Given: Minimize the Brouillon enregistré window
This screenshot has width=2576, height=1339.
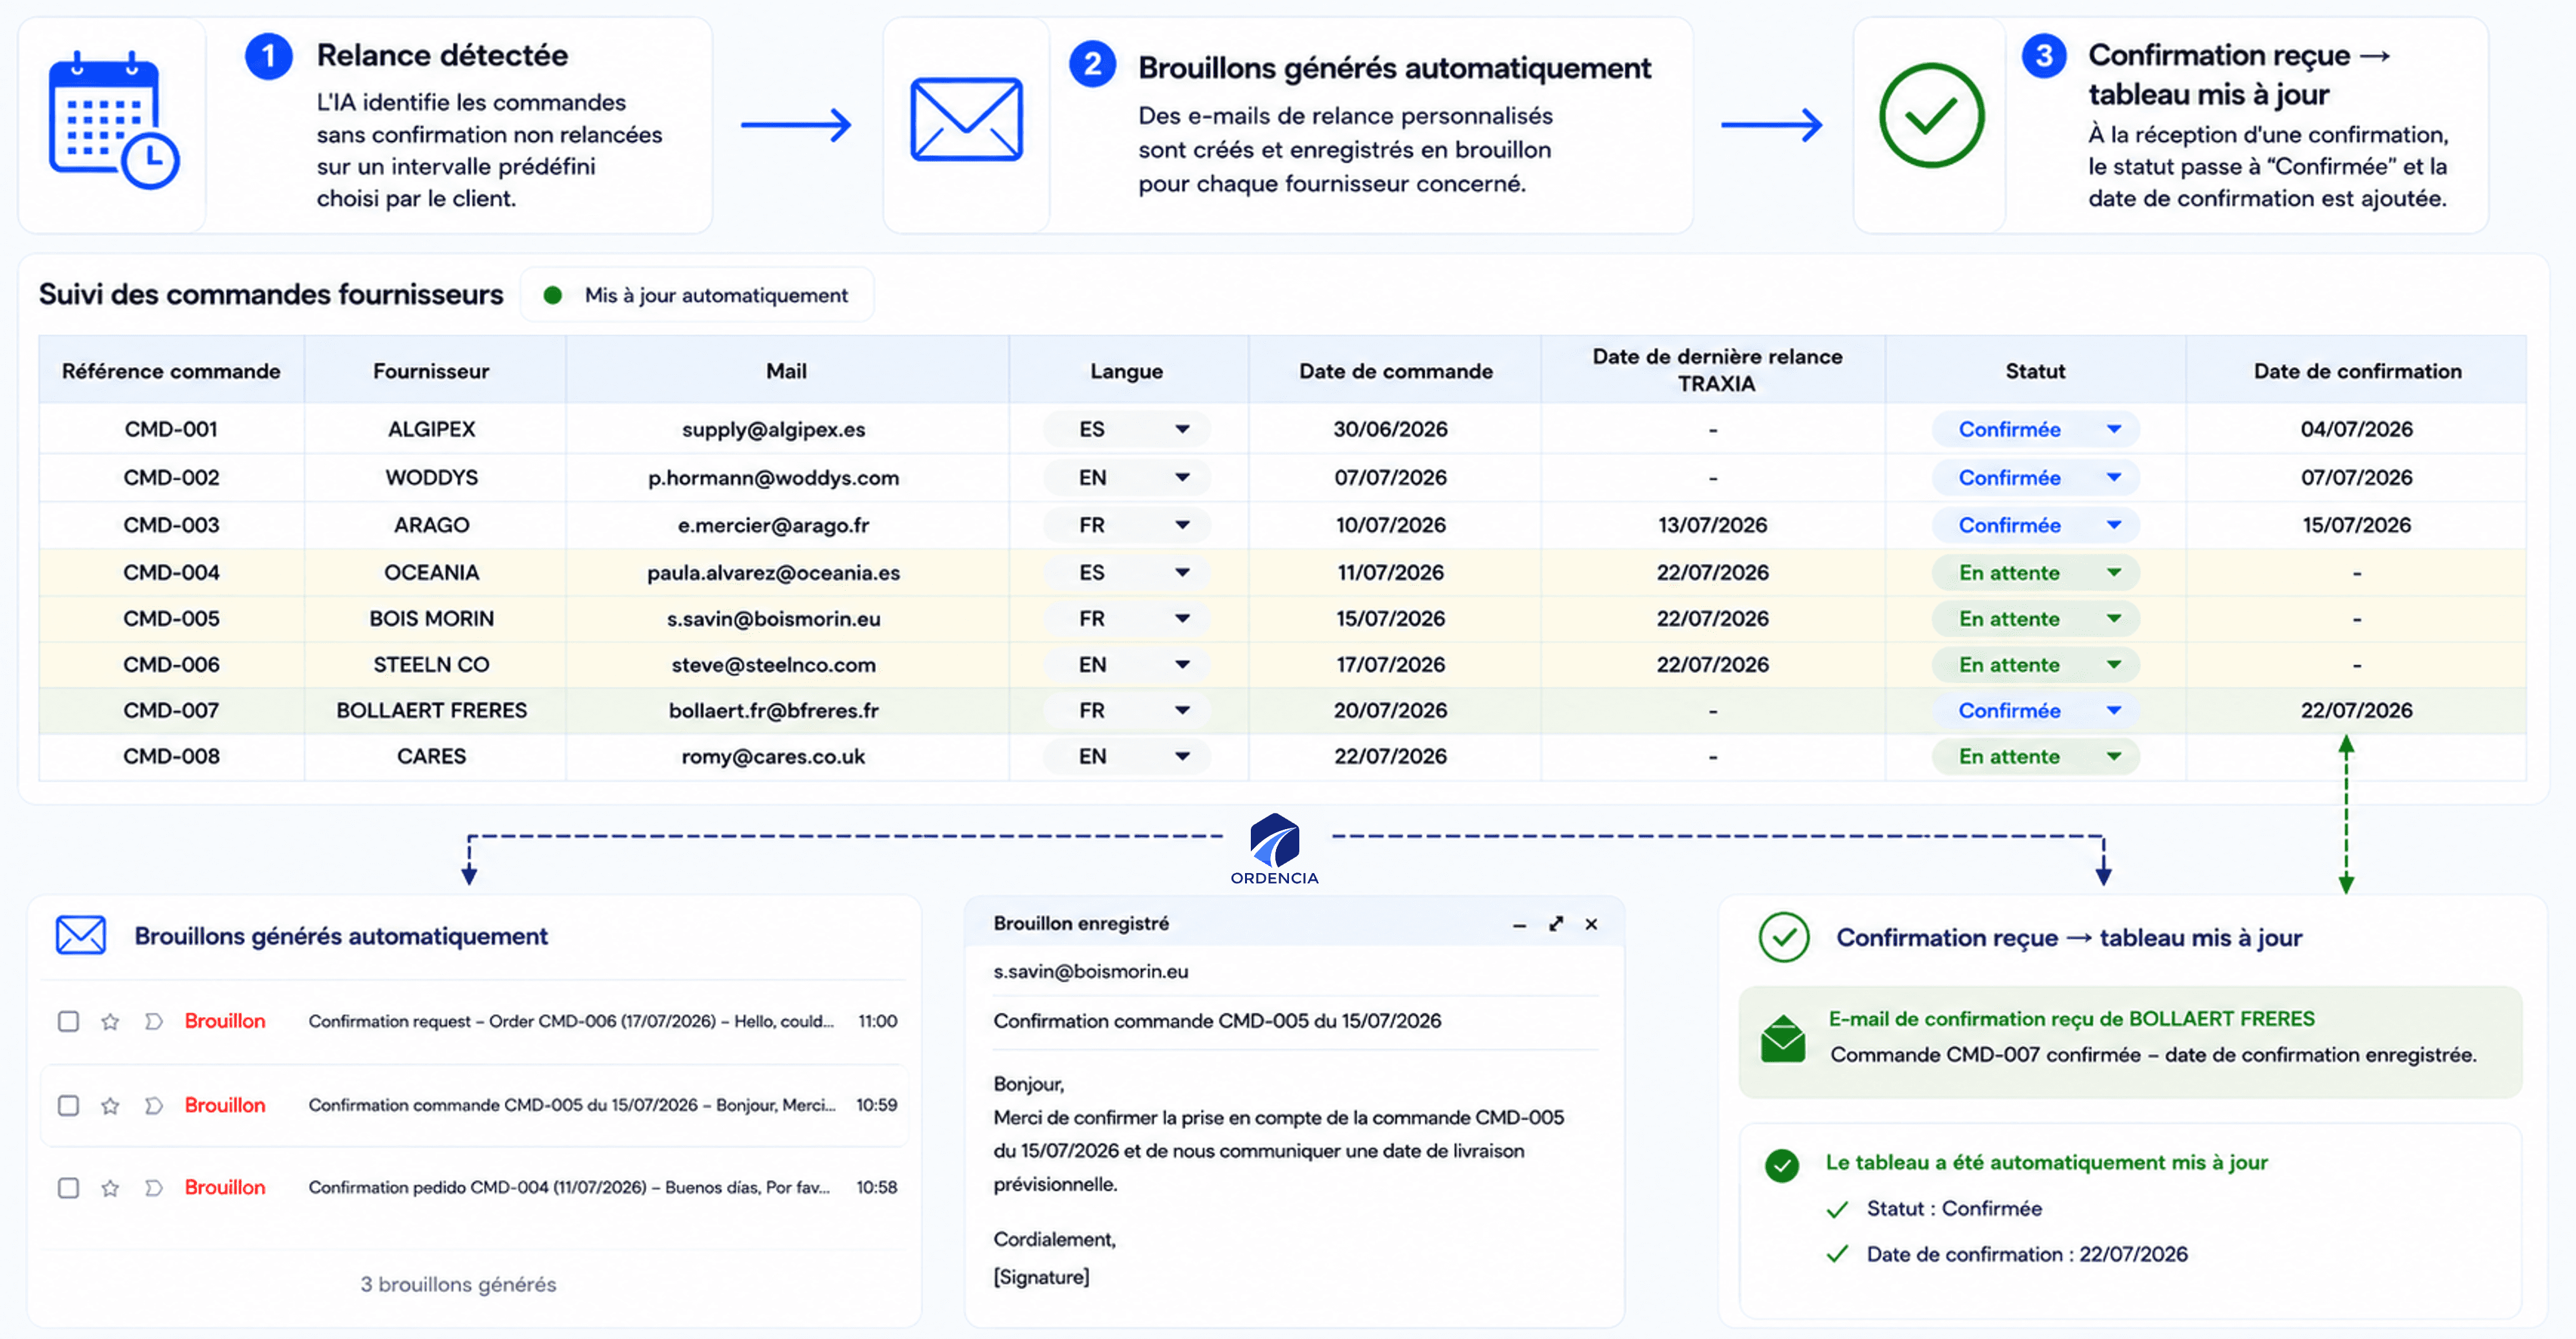Looking at the screenshot, I should 1519,925.
